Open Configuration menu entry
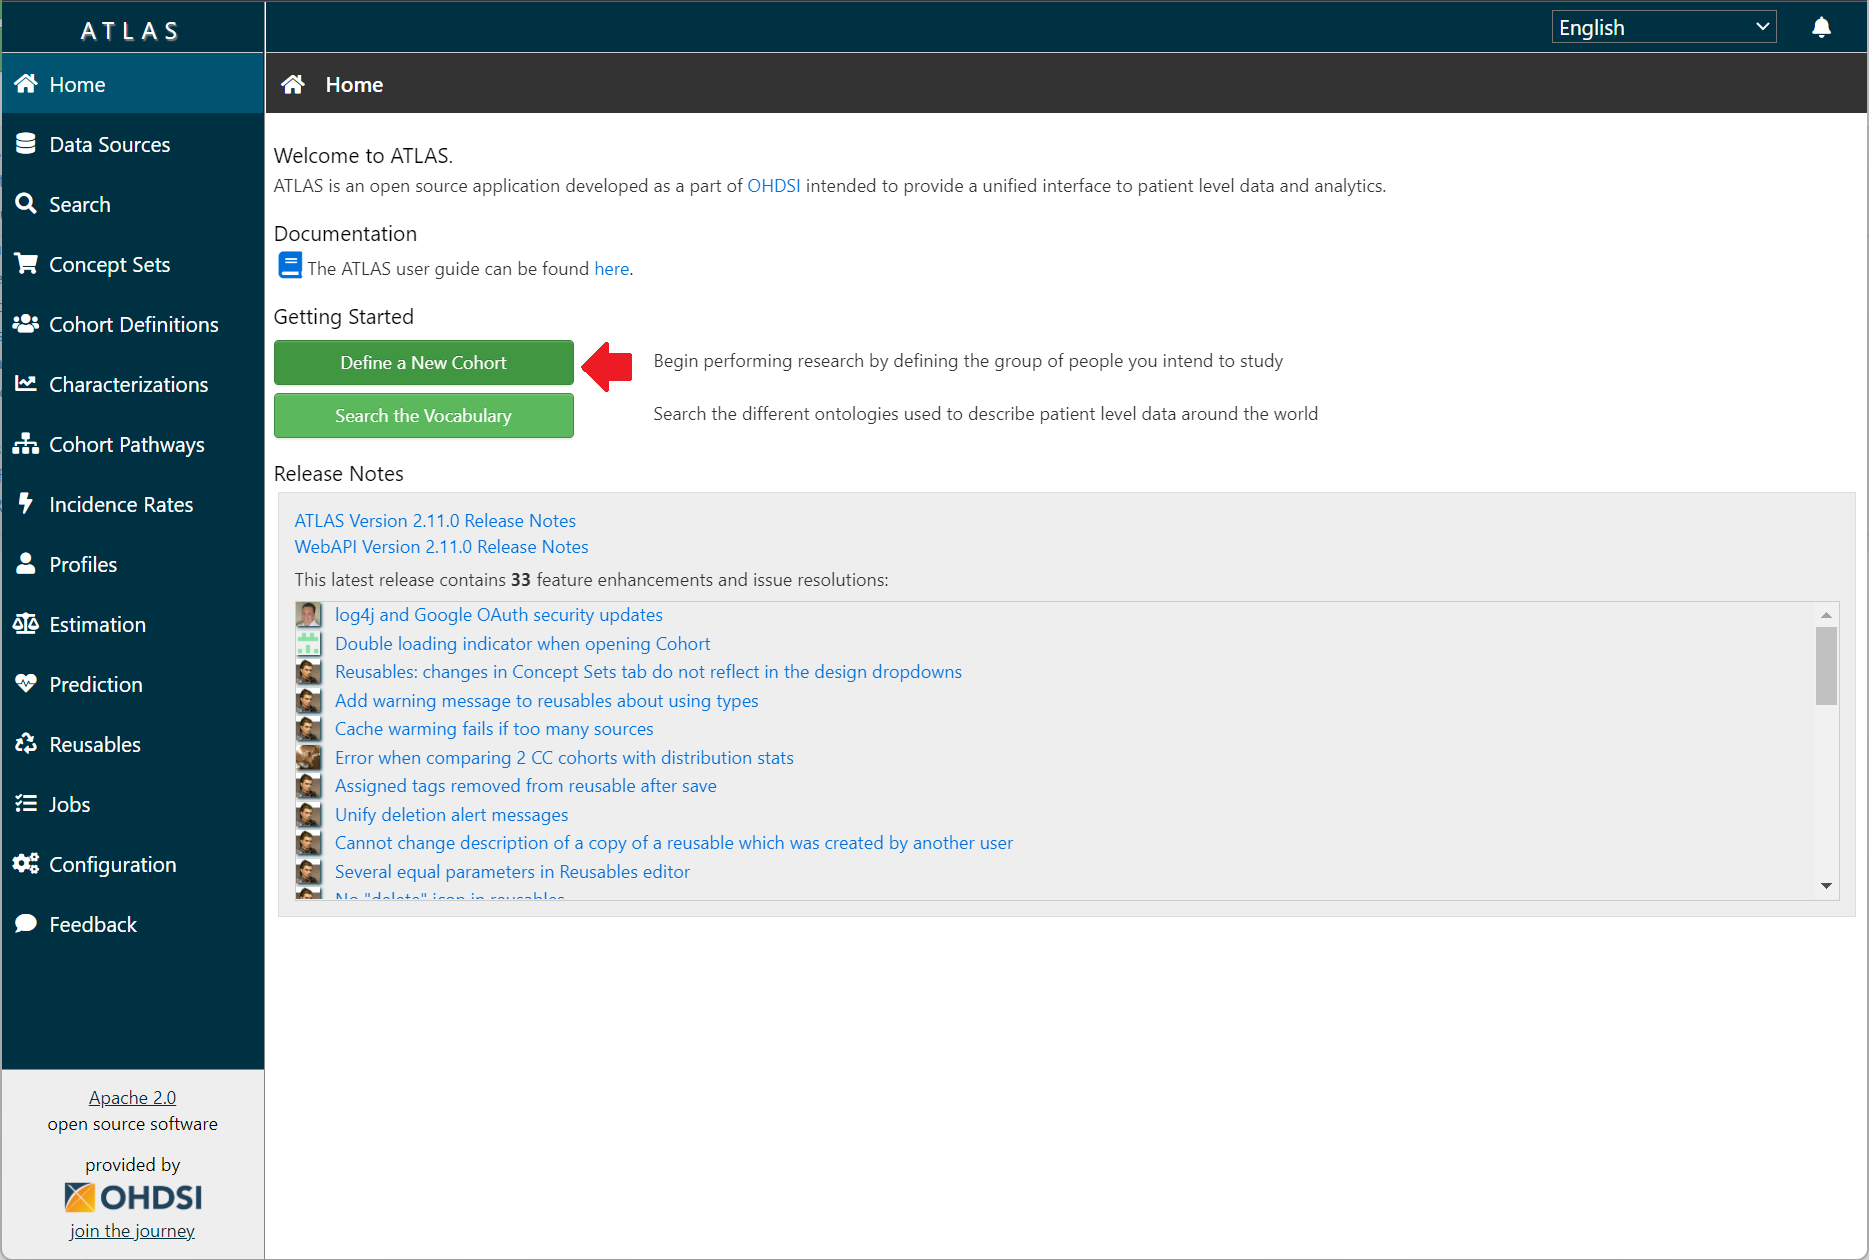 [133, 864]
